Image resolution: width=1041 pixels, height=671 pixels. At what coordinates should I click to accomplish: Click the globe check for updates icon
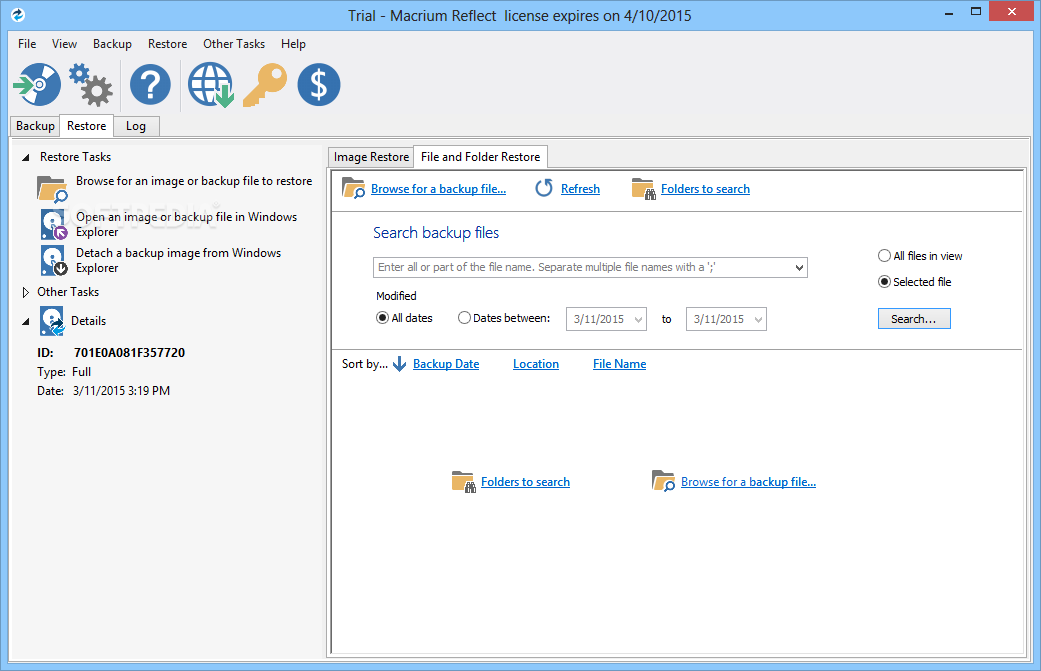click(210, 85)
